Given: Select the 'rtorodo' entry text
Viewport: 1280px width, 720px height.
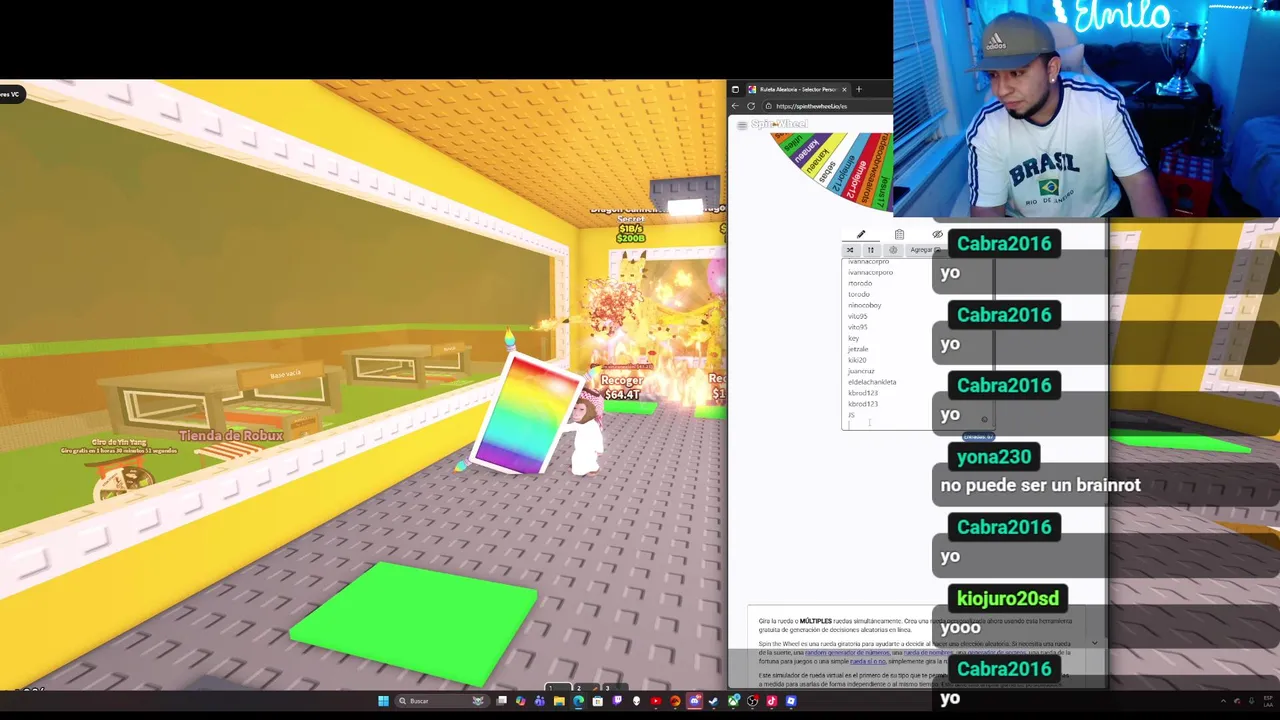Looking at the screenshot, I should (860, 283).
